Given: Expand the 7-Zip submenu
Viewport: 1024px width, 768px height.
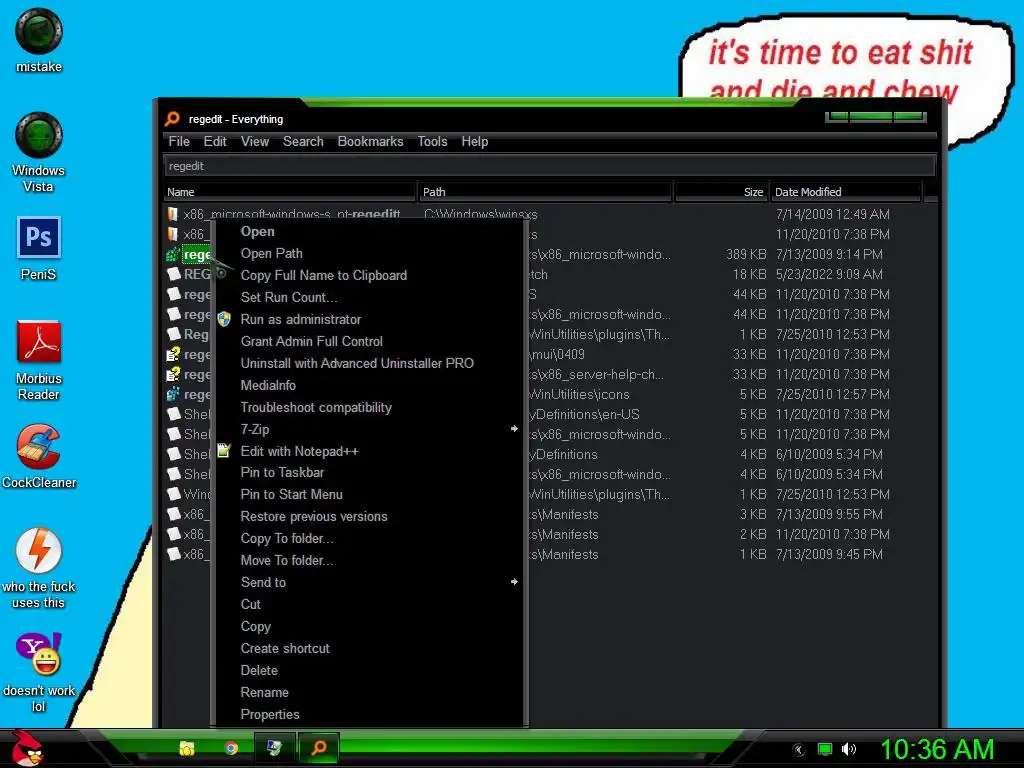Looking at the screenshot, I should (255, 429).
